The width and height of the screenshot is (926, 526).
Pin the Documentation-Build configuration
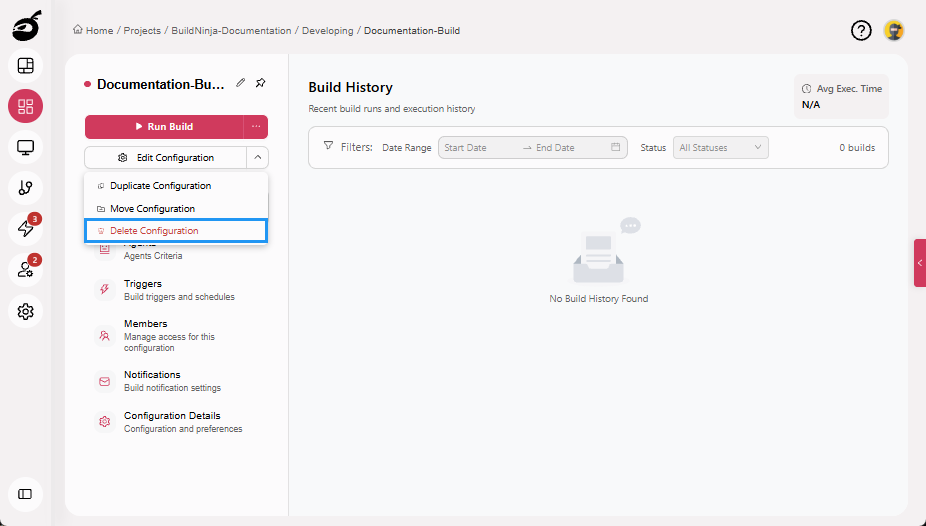pyautogui.click(x=260, y=83)
